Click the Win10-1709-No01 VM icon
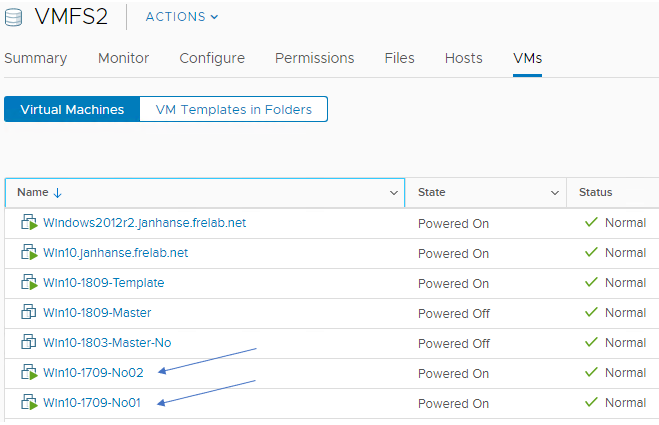Image resolution: width=659 pixels, height=425 pixels. 29,403
